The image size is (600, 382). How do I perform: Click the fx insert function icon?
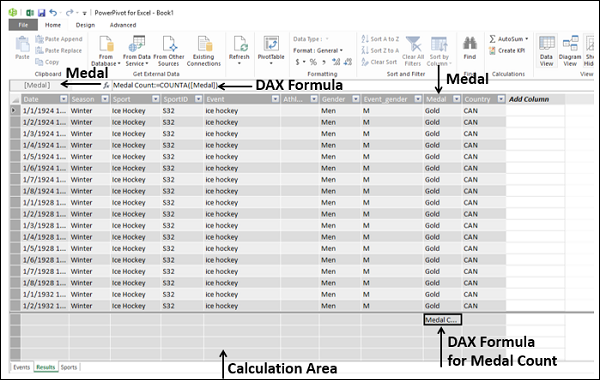pos(106,85)
